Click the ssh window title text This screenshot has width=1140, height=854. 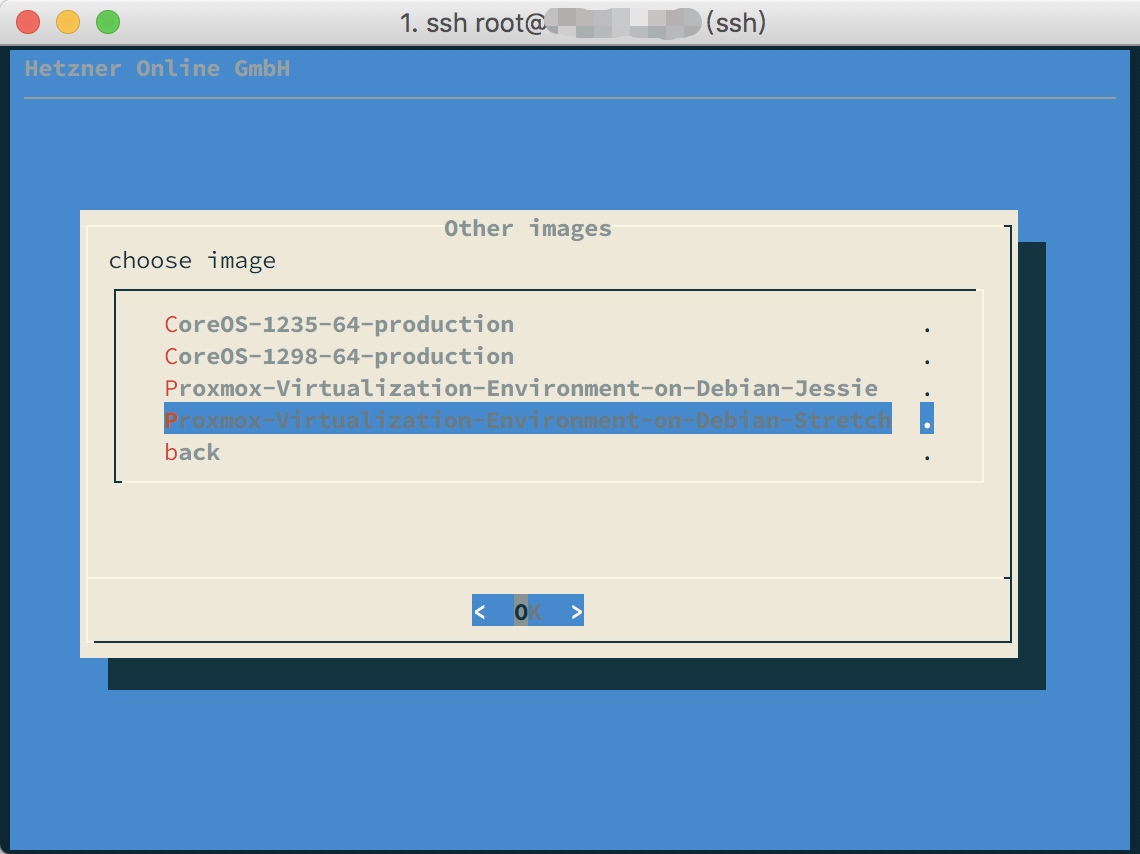click(x=582, y=23)
